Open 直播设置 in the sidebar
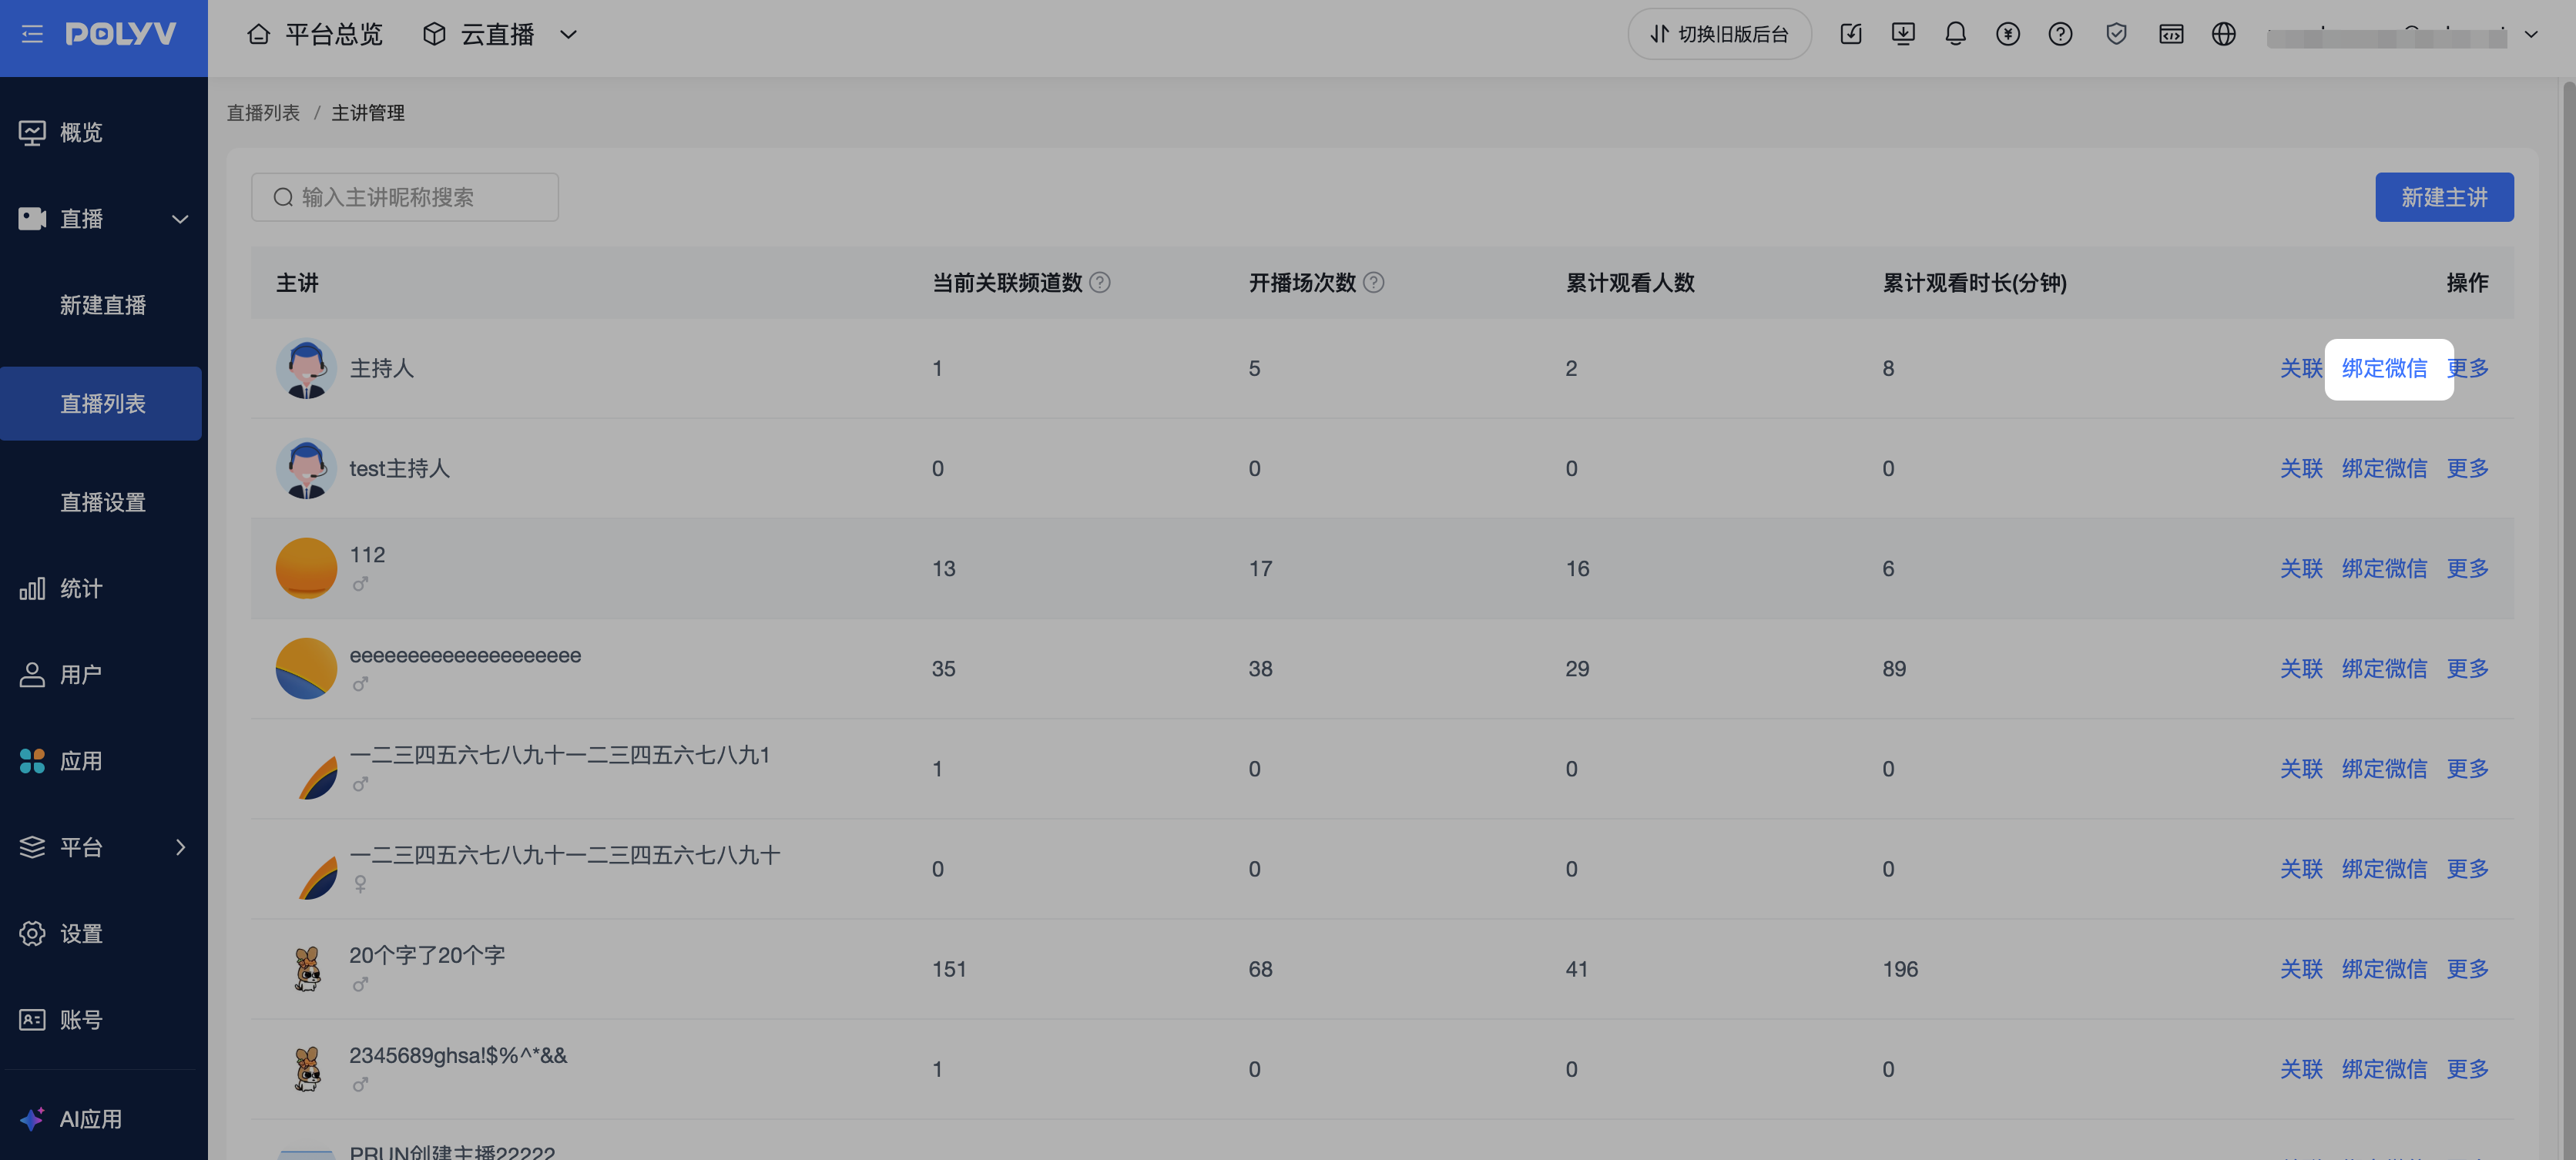This screenshot has width=2576, height=1160. [x=103, y=502]
